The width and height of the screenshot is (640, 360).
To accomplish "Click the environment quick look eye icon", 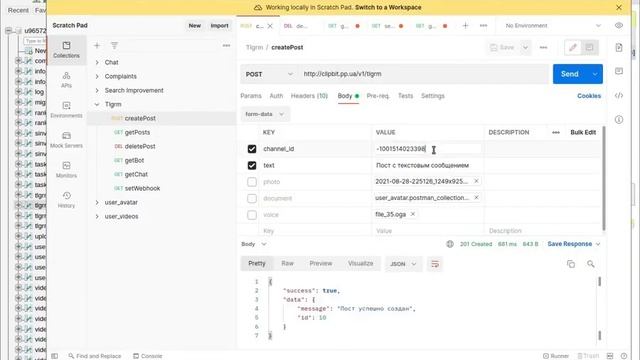I will (x=619, y=25).
